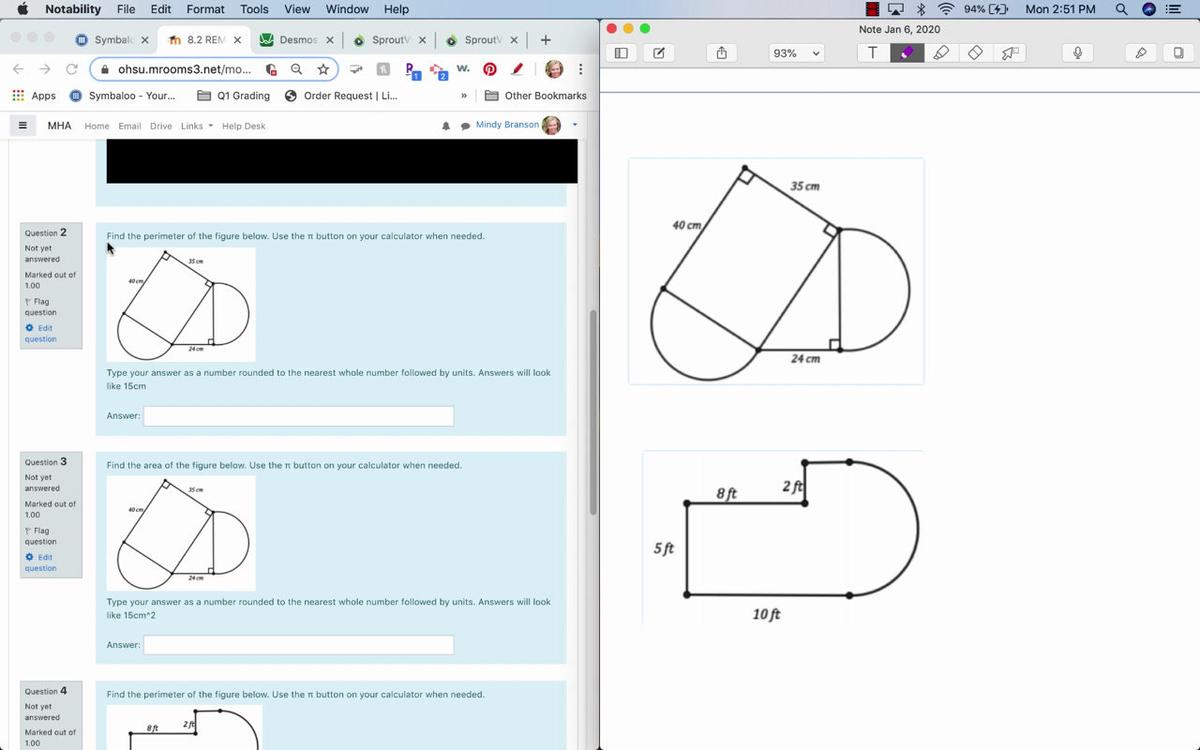Screen dimensions: 1200x750
Task: Open the 93% zoom dropdown
Action: [795, 53]
